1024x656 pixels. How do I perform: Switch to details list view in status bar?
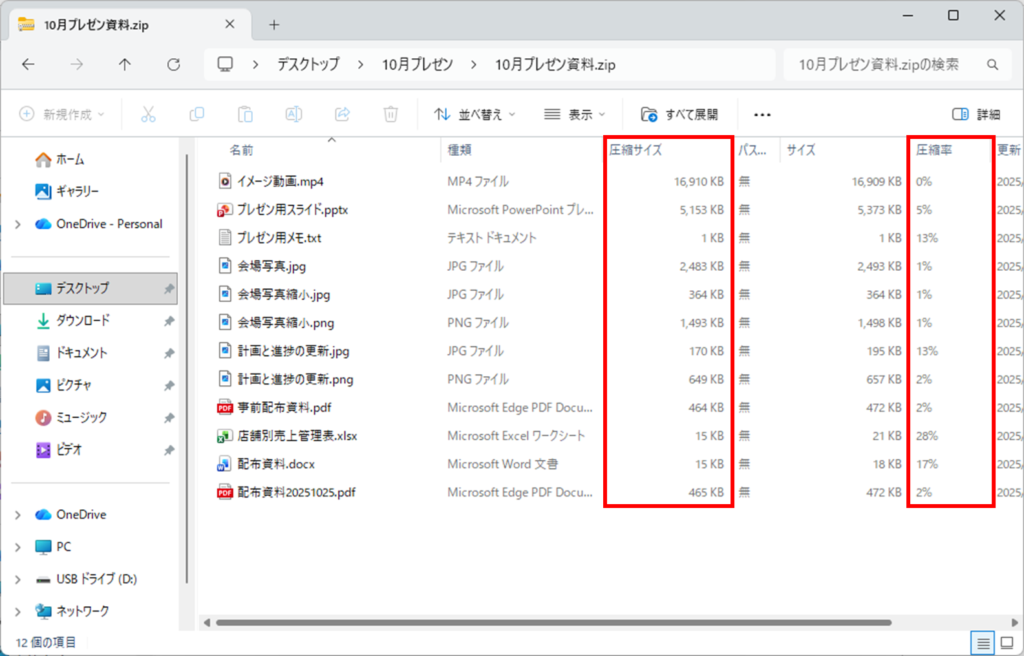point(983,642)
